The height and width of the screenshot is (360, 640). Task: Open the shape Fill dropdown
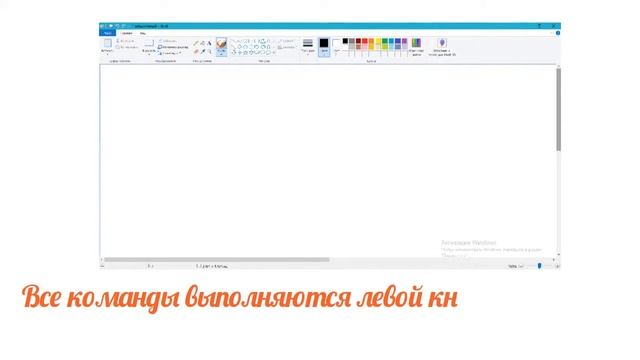point(287,47)
